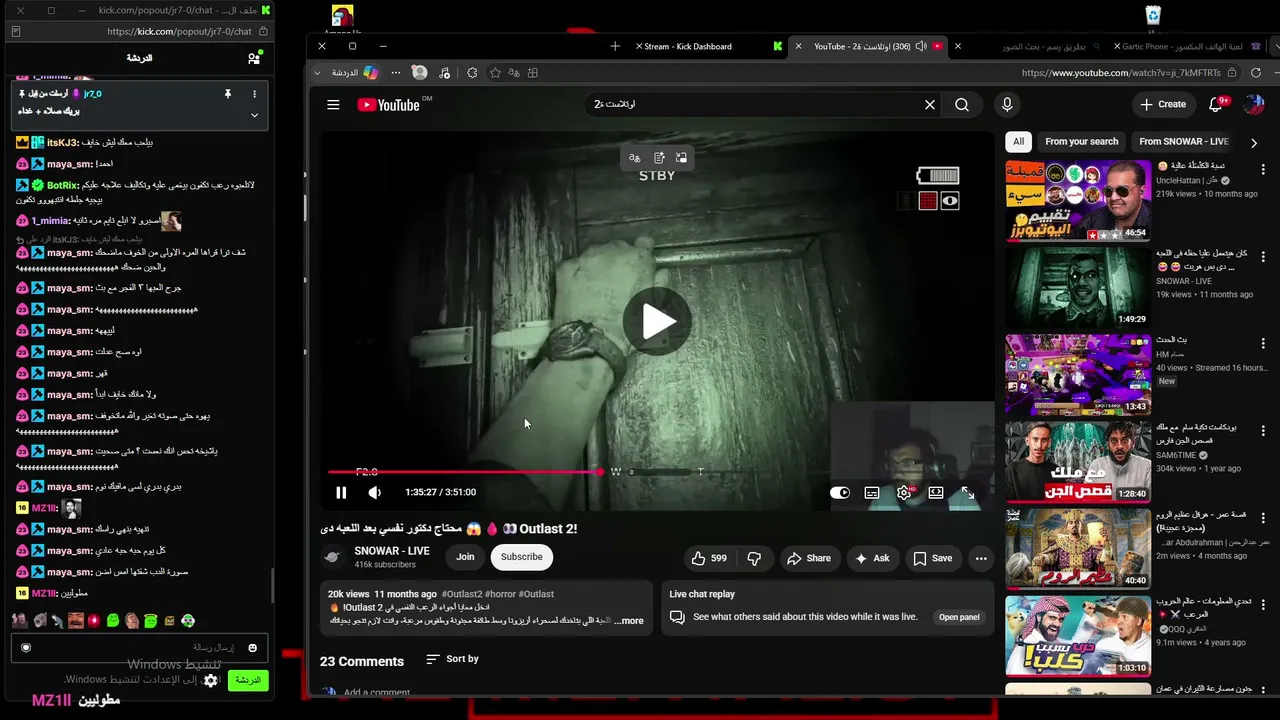The height and width of the screenshot is (720, 1280).
Task: Focus the Add a comment field
Action: (x=377, y=692)
